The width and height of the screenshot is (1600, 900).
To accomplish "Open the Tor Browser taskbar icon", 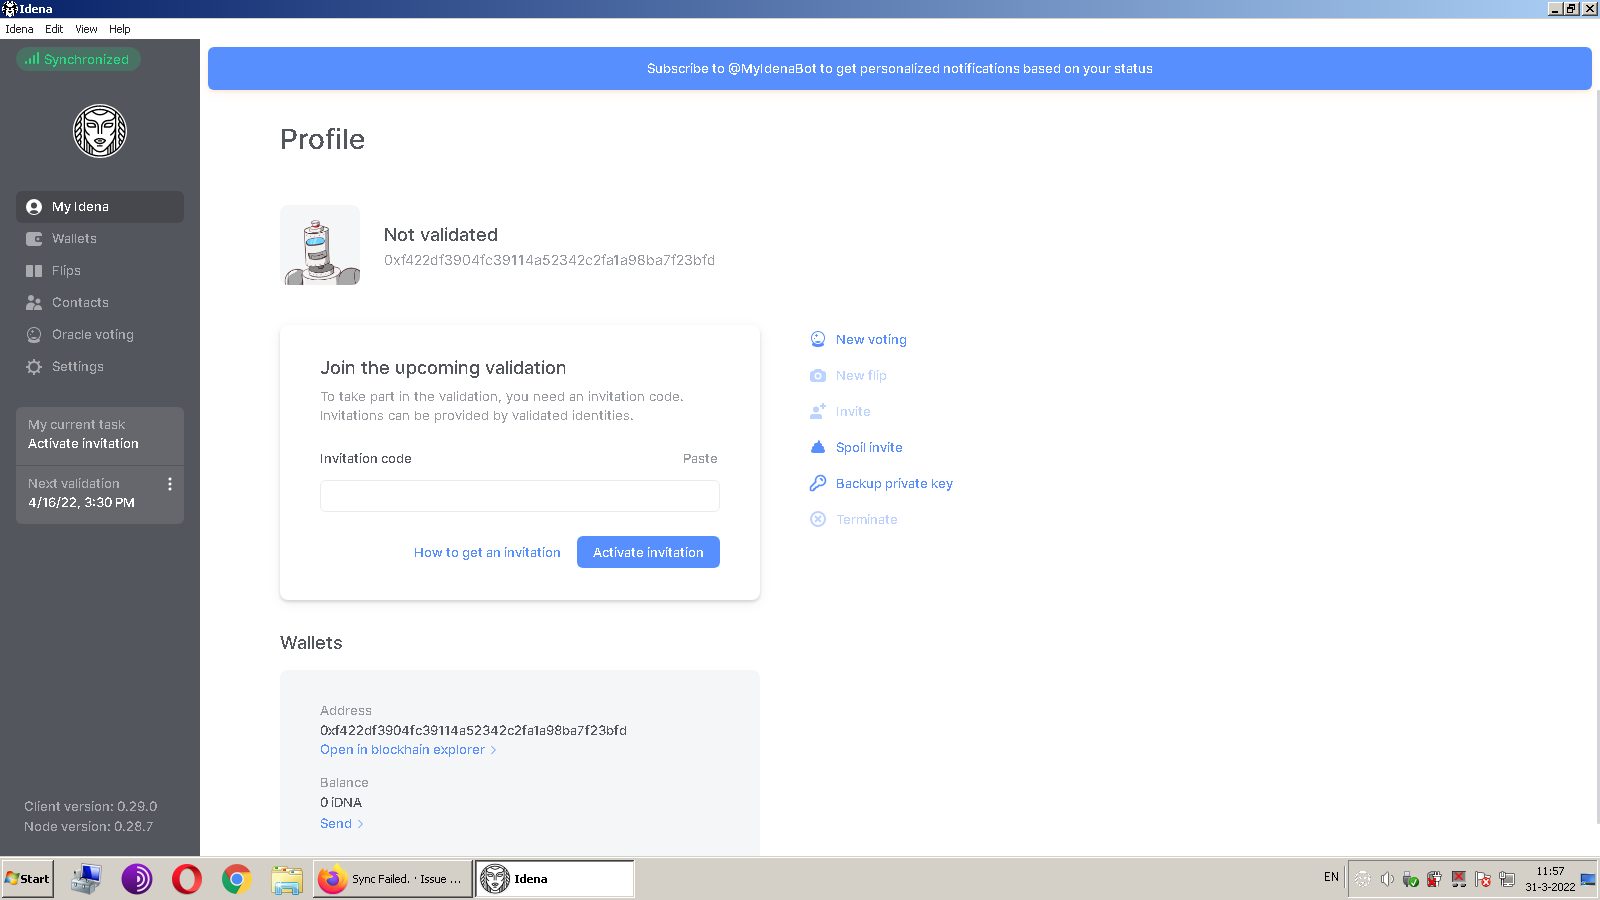I will [137, 879].
